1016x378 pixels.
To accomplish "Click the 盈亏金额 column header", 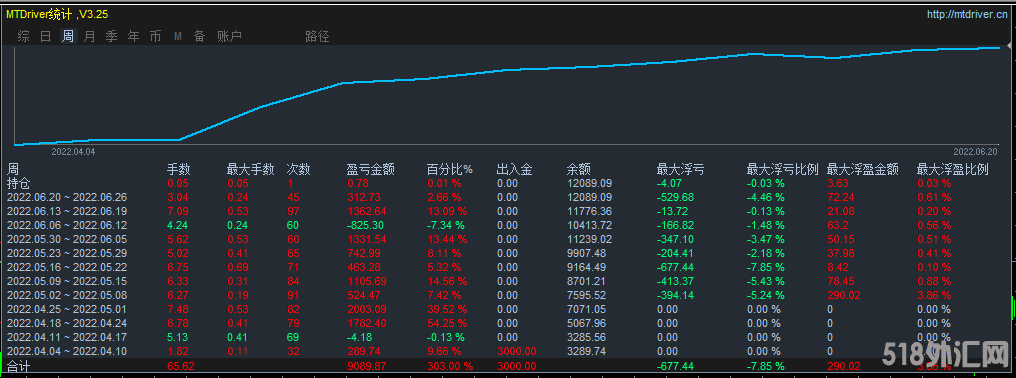I will (371, 170).
